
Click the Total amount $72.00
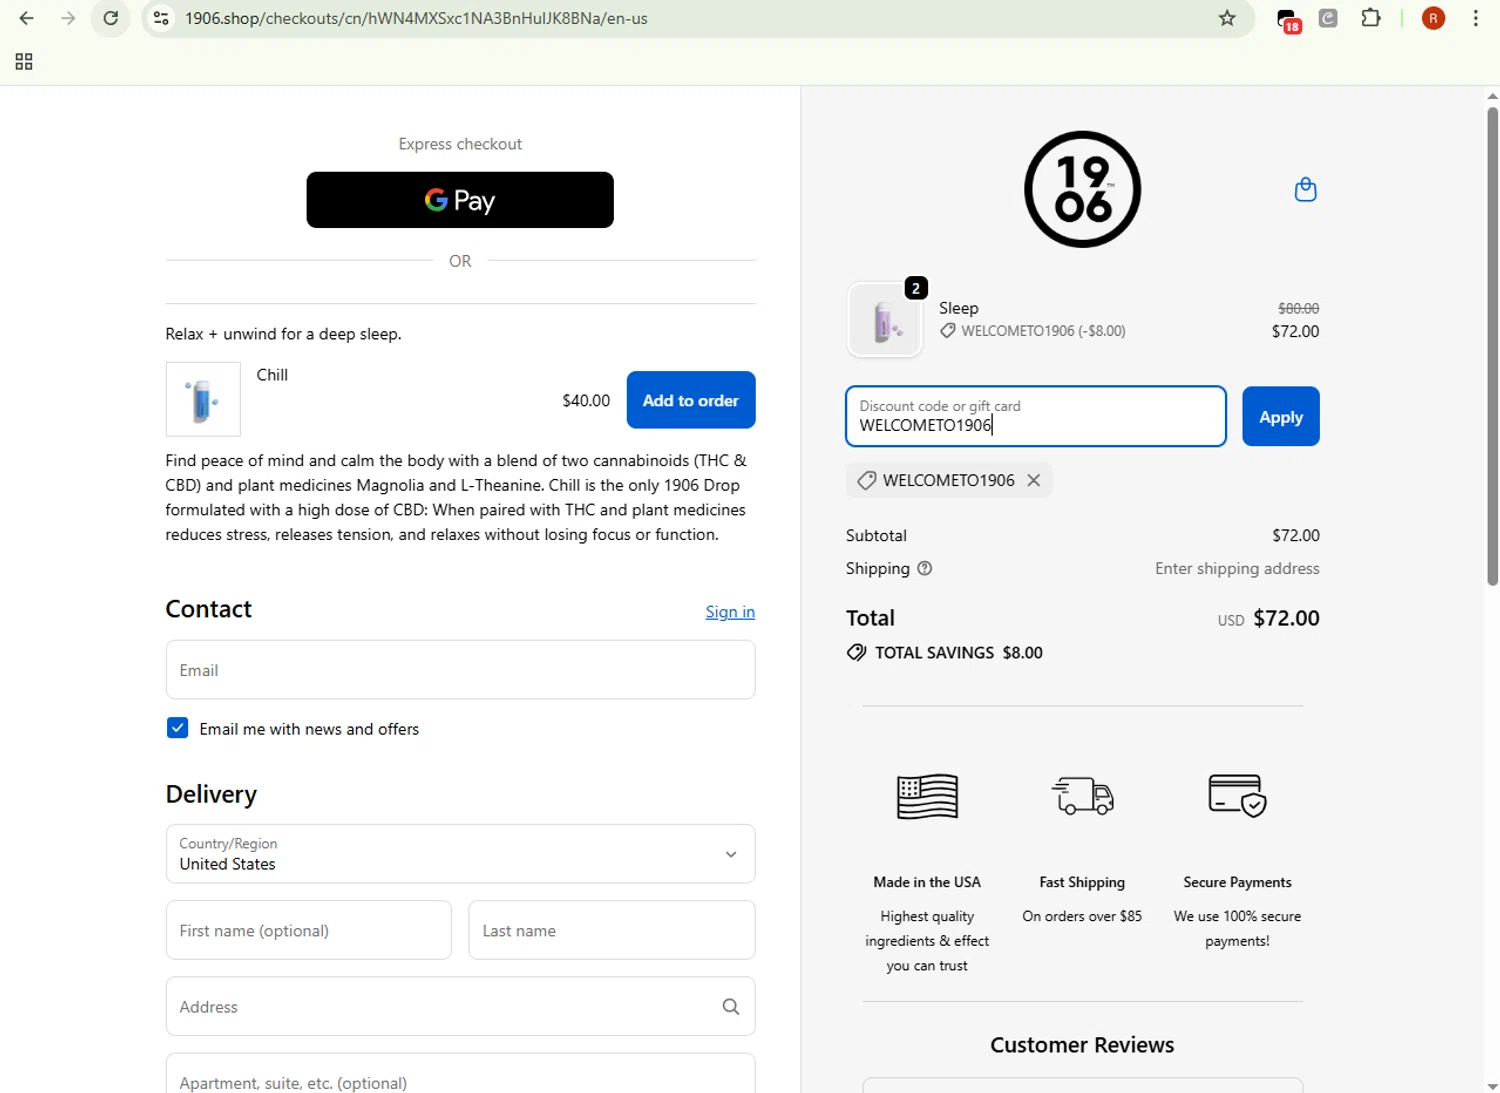click(1286, 618)
